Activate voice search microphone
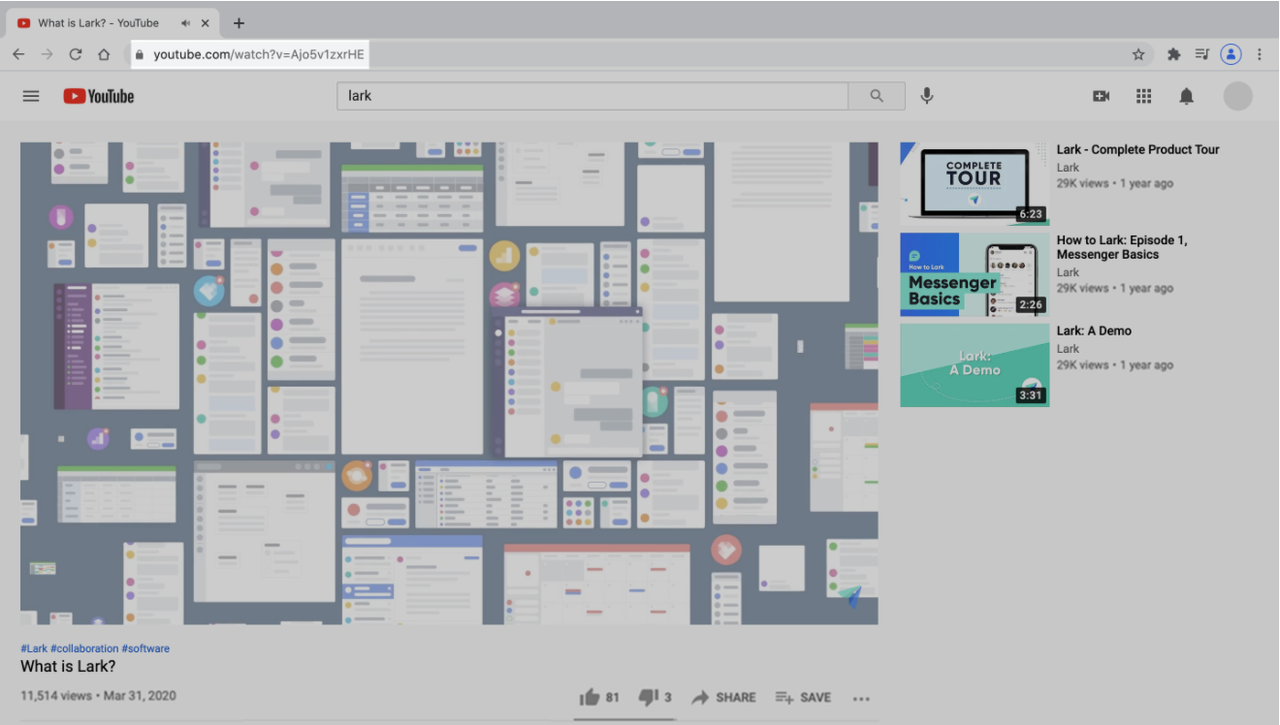Viewport: 1280px width, 725px height. click(x=927, y=96)
